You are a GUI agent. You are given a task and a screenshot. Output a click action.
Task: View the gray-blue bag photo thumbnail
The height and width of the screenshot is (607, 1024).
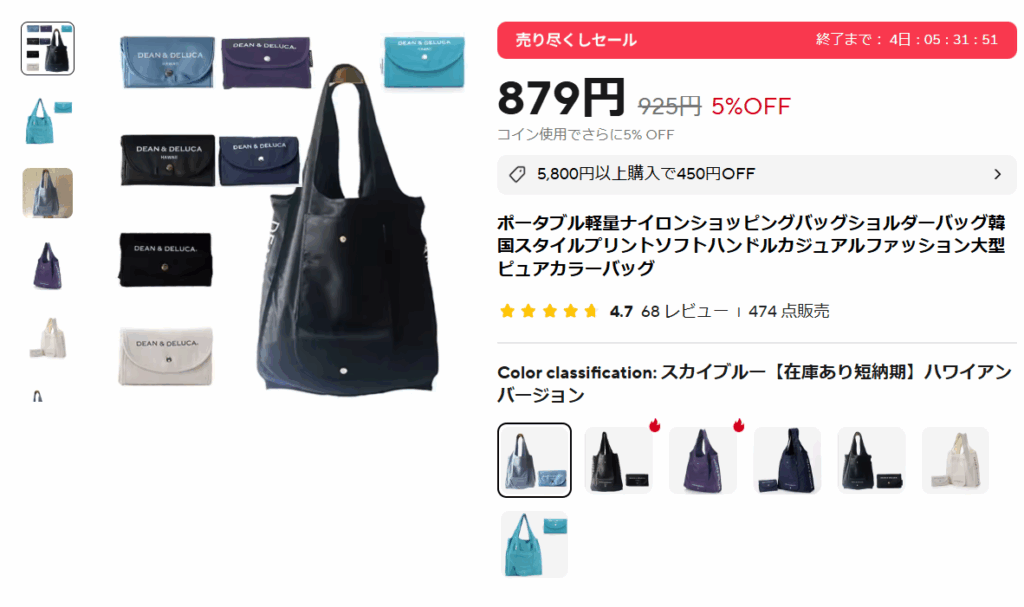point(48,193)
